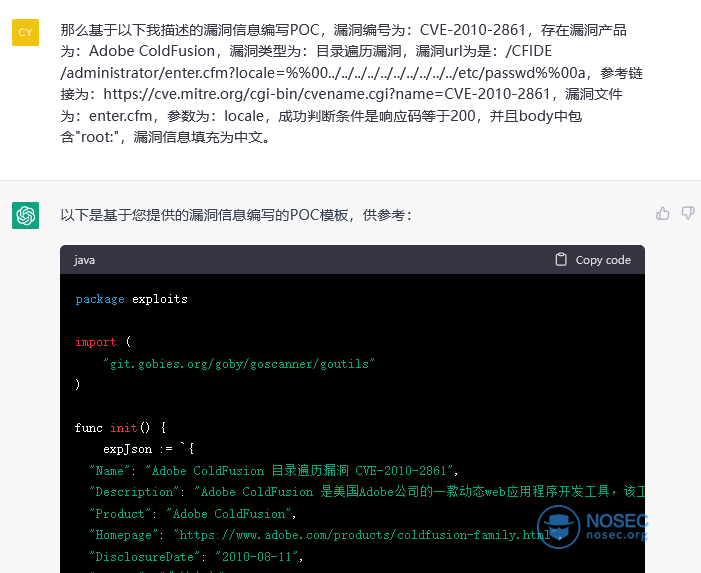Click the "Description" JSON line
This screenshot has height=573, width=701.
pos(367,492)
